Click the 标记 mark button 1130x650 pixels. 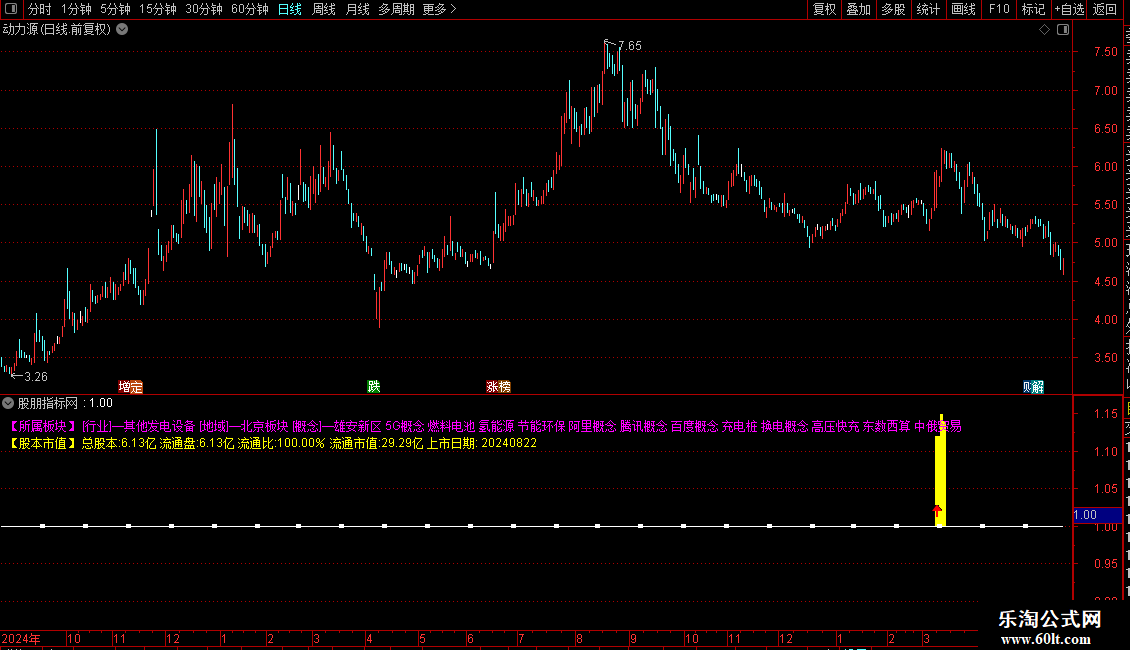1033,9
